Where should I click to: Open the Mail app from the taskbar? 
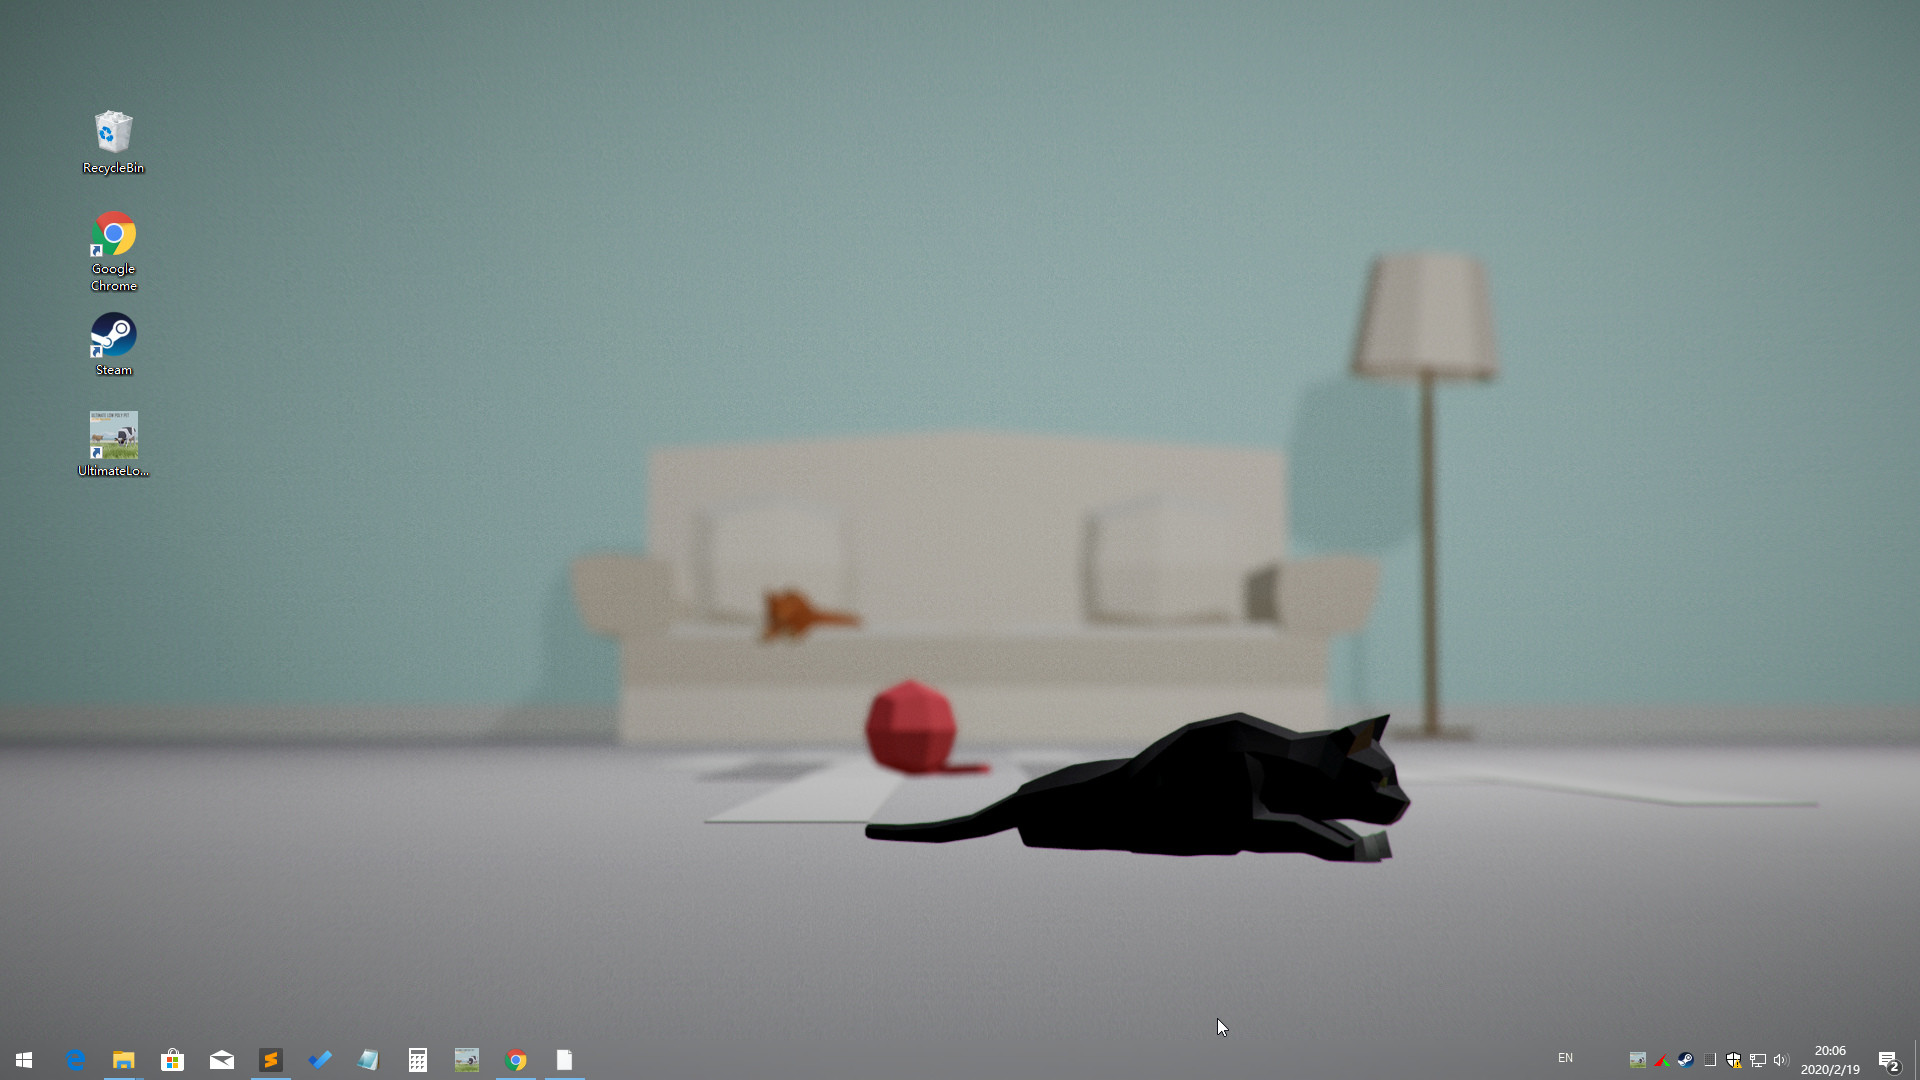[x=221, y=1060]
